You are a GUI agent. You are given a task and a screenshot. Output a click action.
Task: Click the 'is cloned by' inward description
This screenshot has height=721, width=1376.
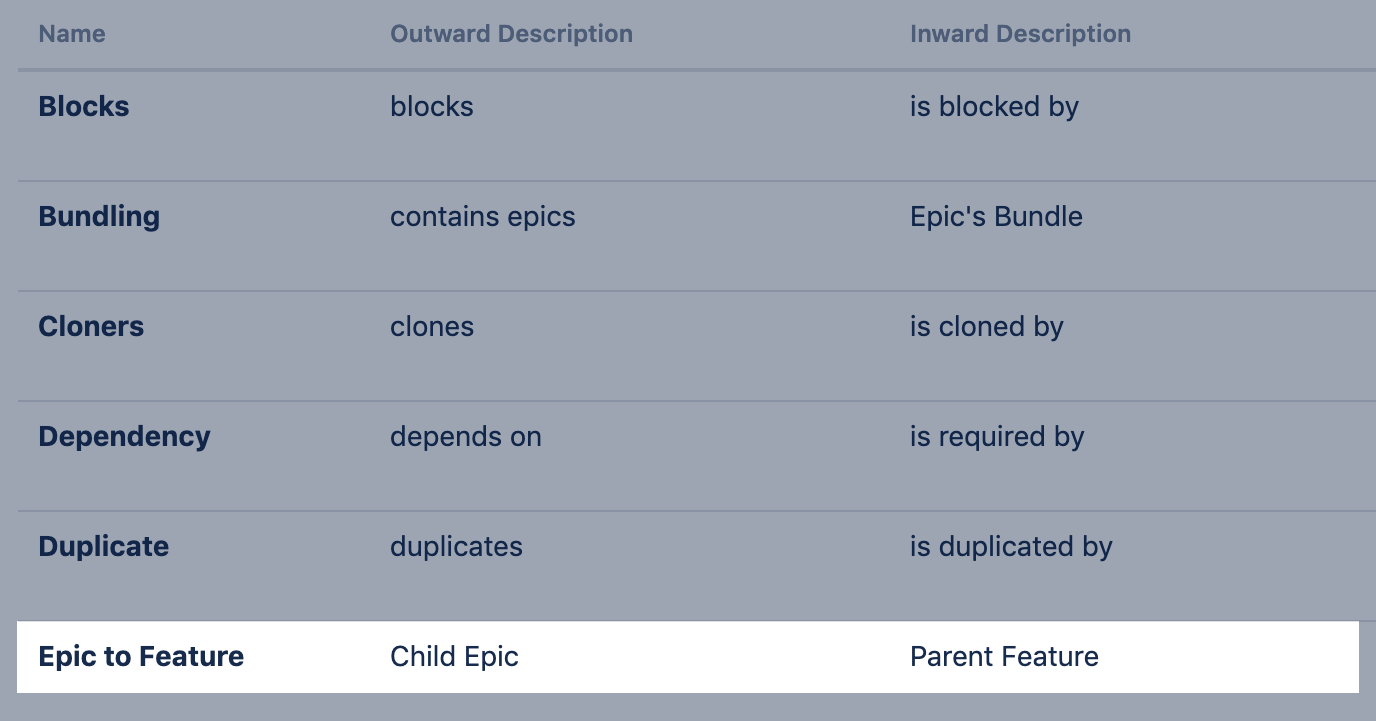click(986, 327)
